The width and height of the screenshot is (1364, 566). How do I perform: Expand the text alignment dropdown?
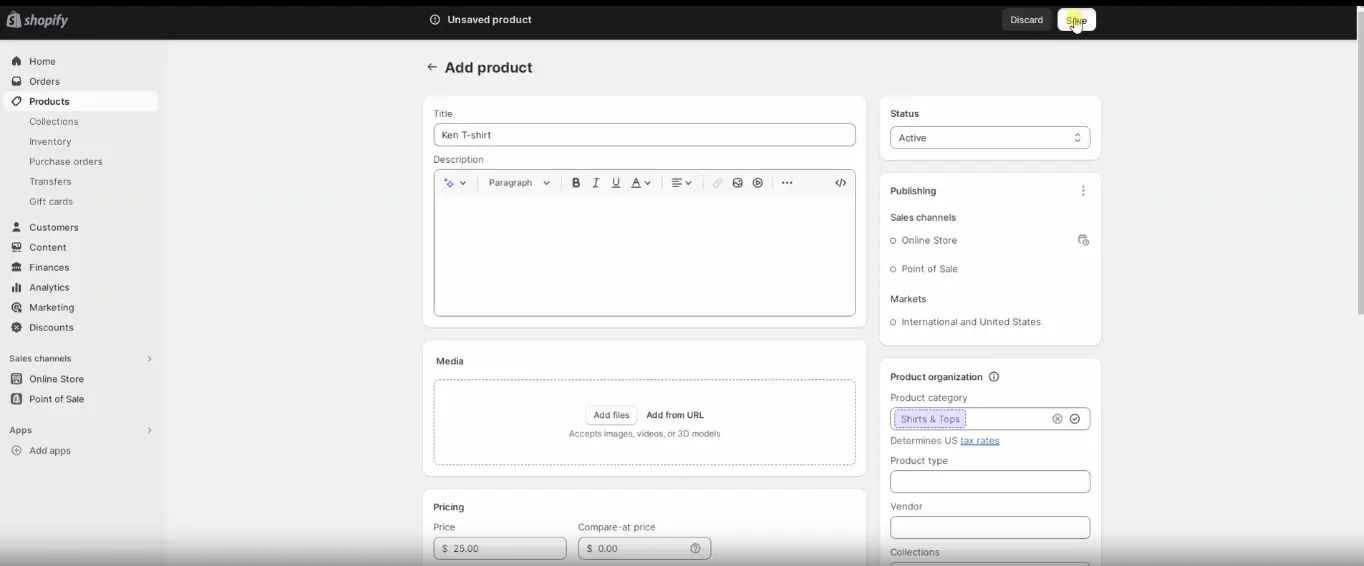tap(681, 183)
